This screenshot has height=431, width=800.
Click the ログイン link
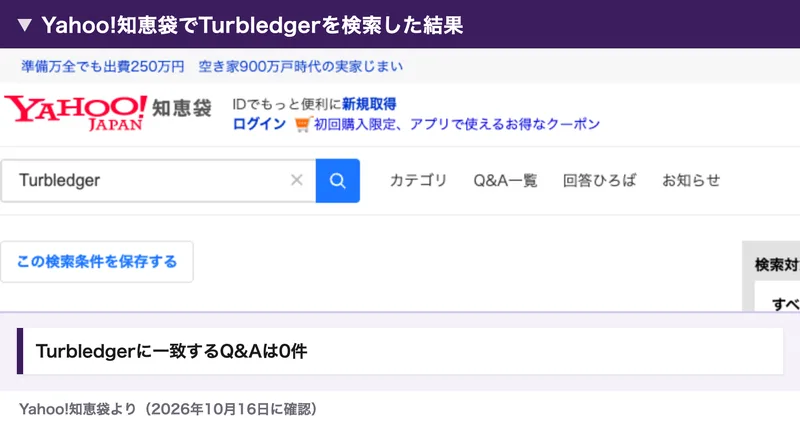point(259,124)
